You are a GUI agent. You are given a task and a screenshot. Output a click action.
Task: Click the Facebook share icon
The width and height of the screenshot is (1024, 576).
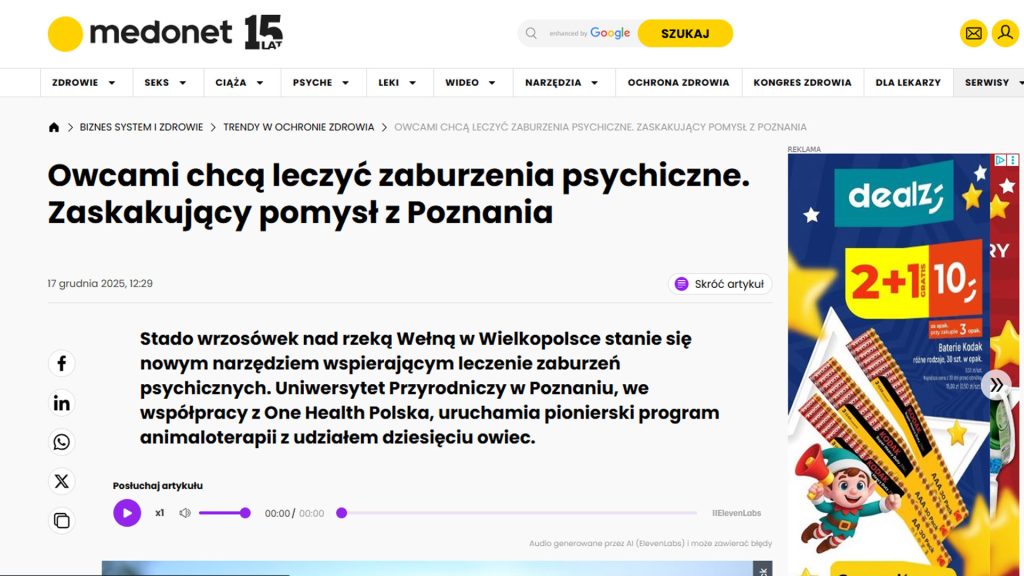(x=62, y=363)
